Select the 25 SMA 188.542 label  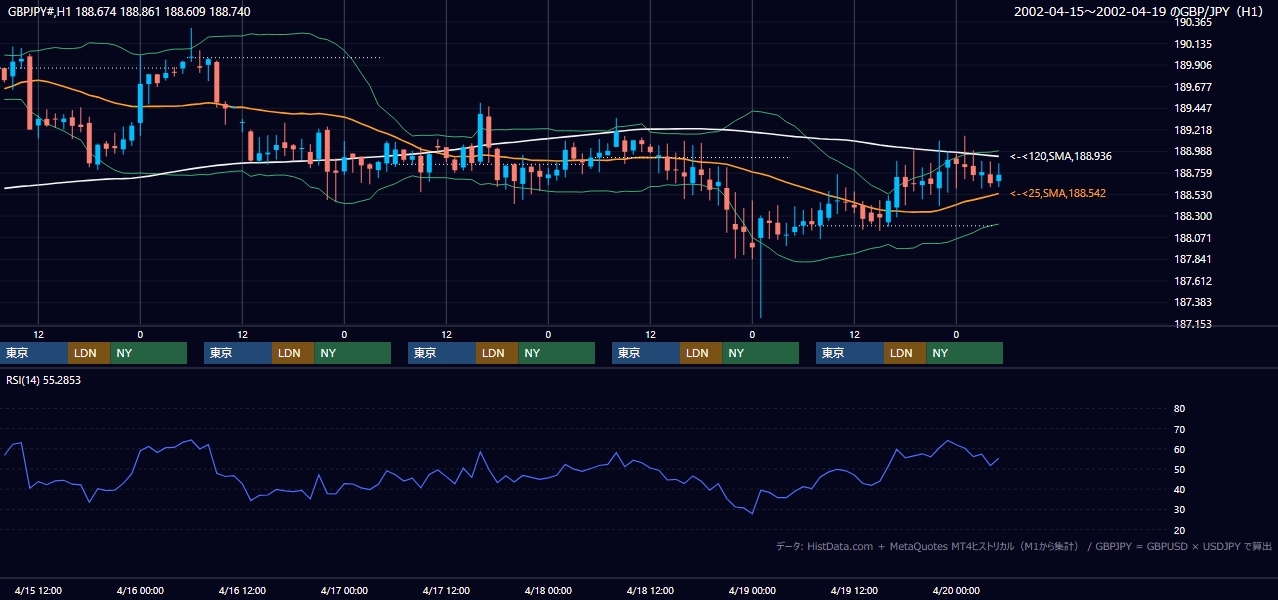coord(1058,193)
